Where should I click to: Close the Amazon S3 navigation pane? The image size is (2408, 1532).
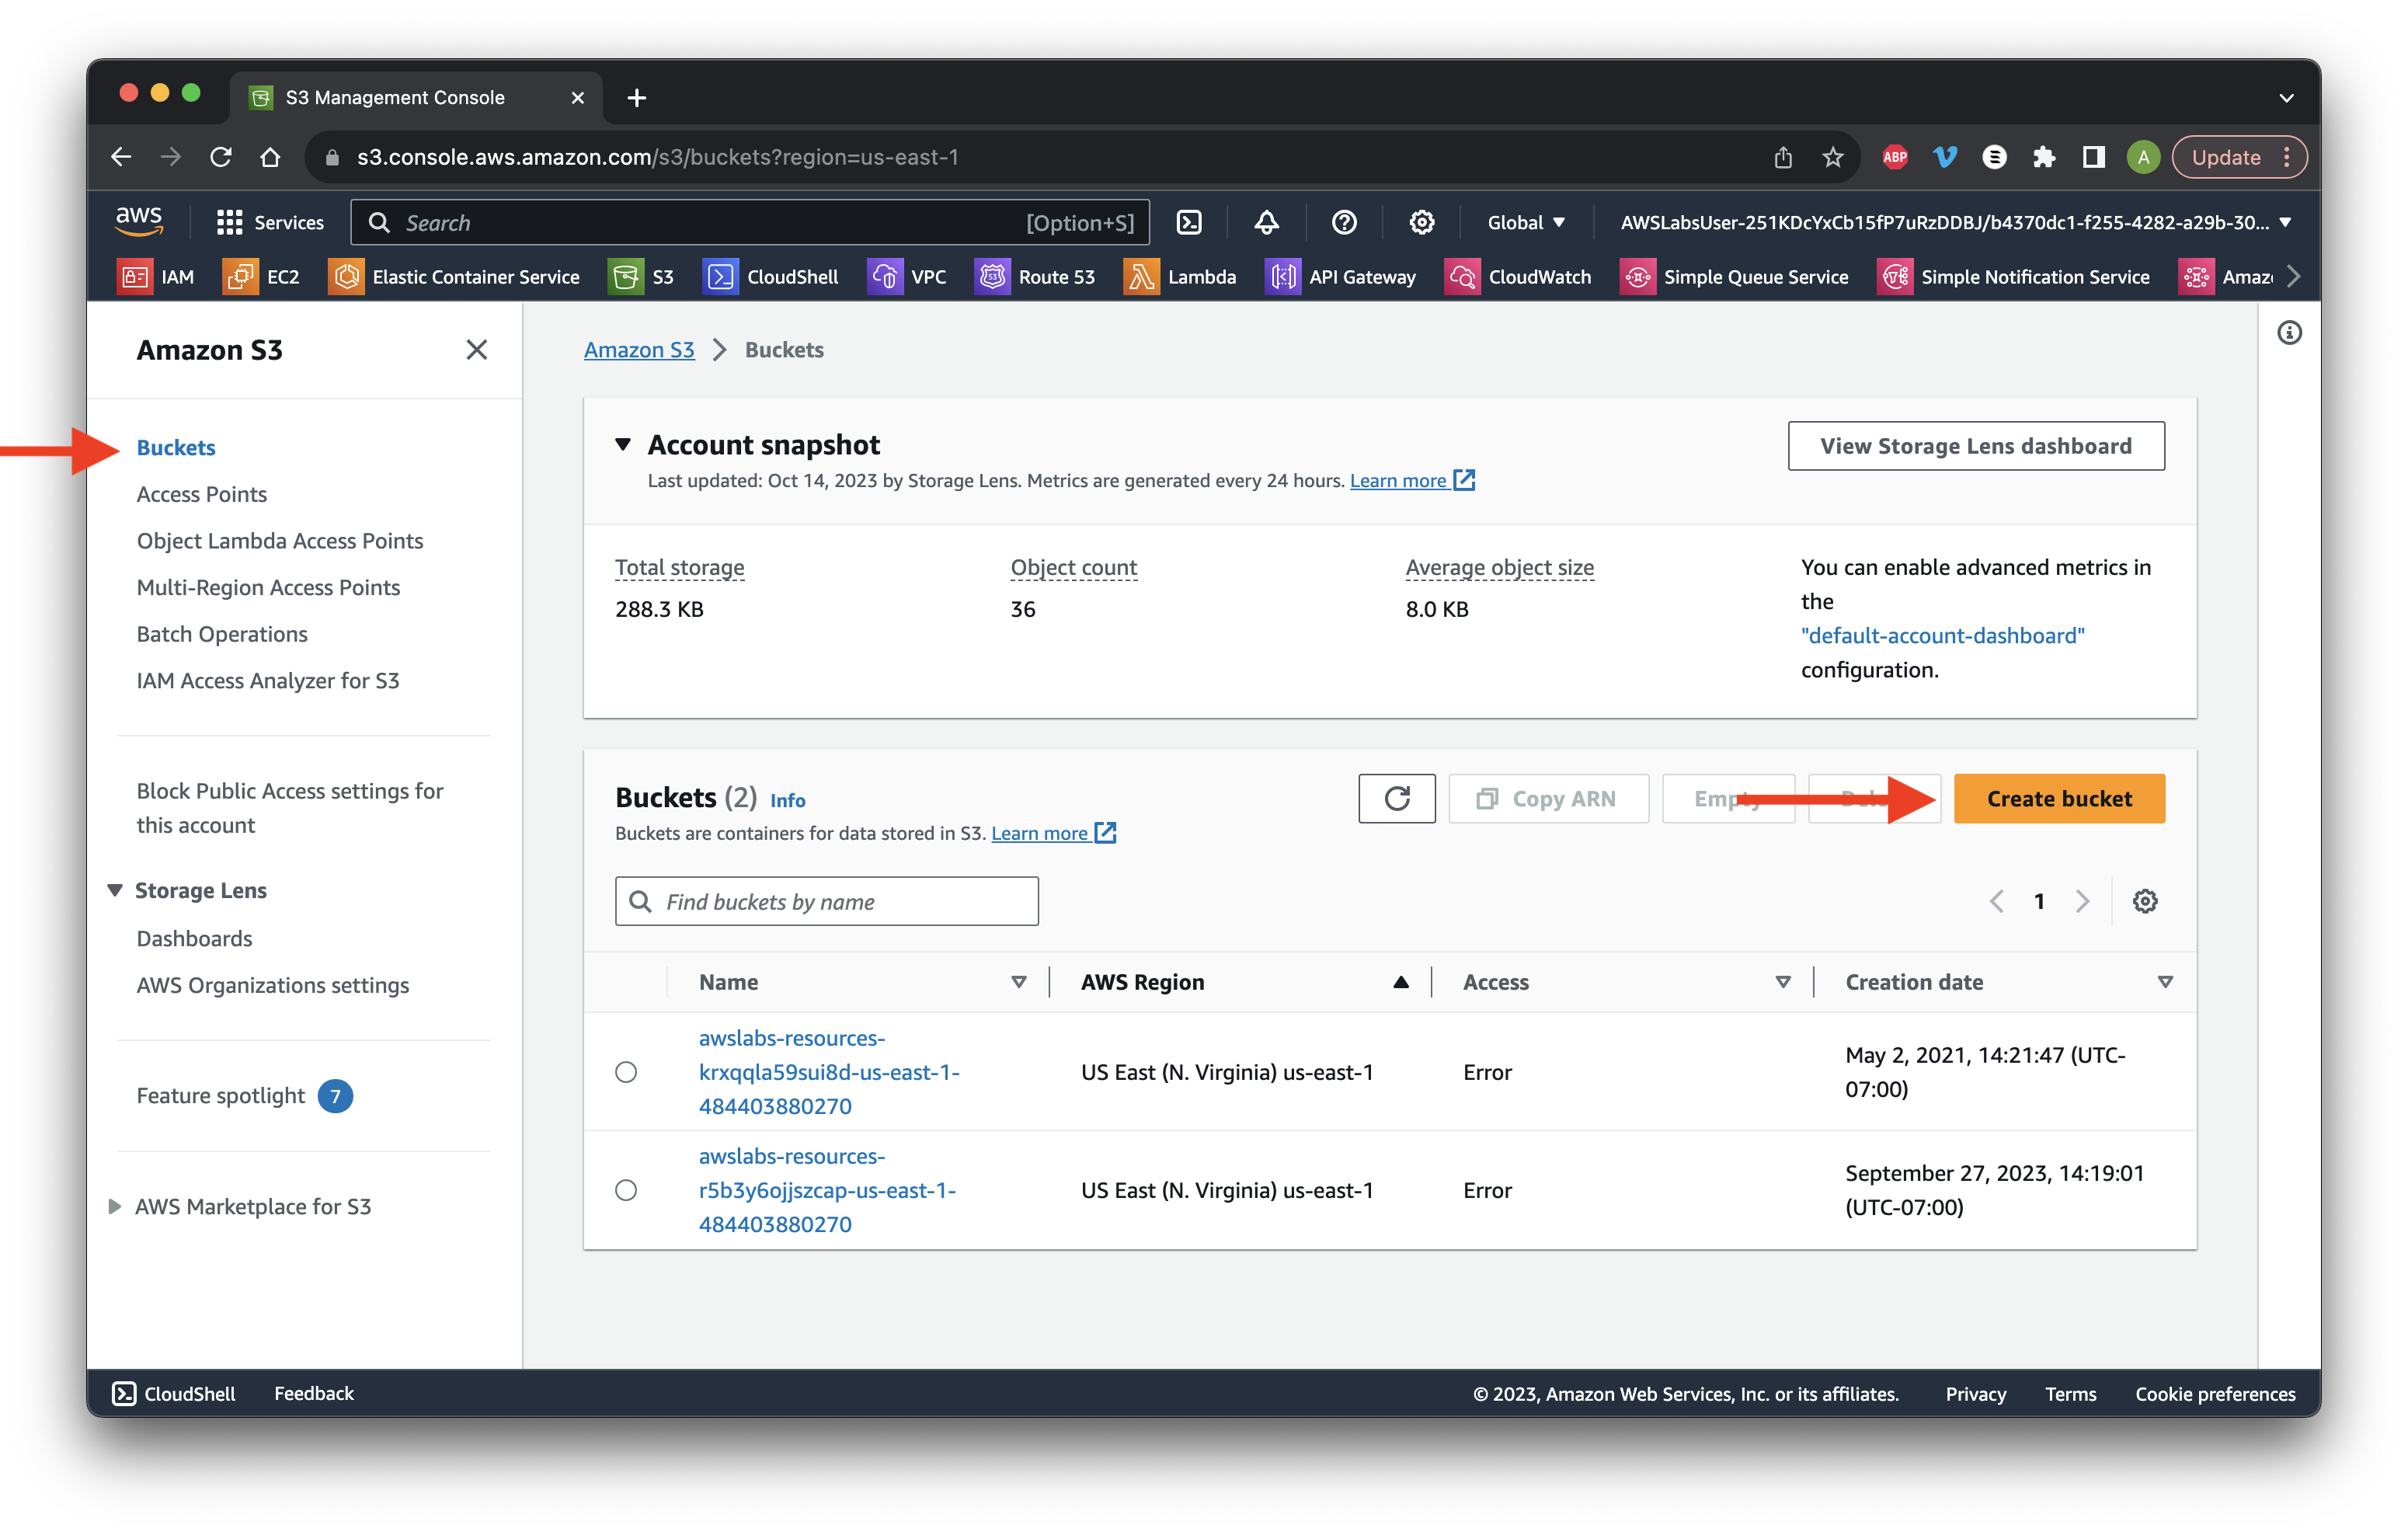pyautogui.click(x=476, y=349)
